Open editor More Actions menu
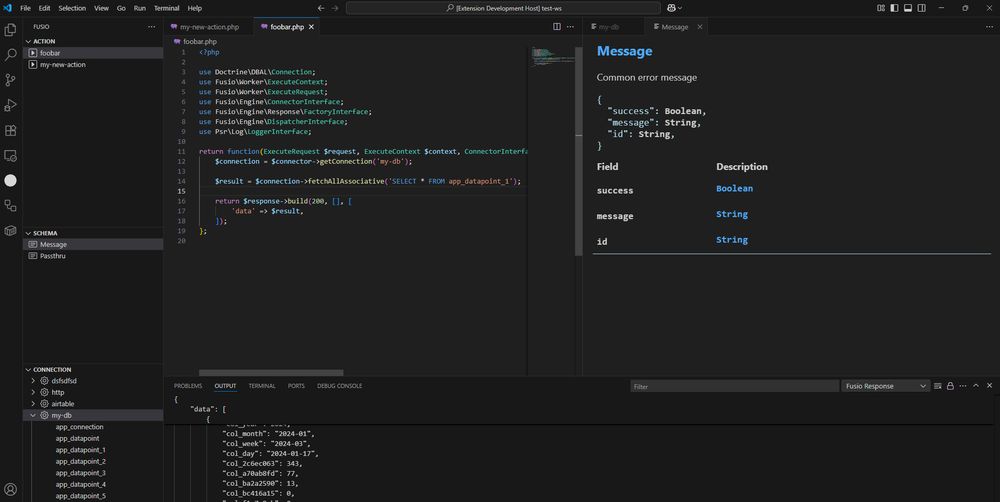 click(570, 27)
